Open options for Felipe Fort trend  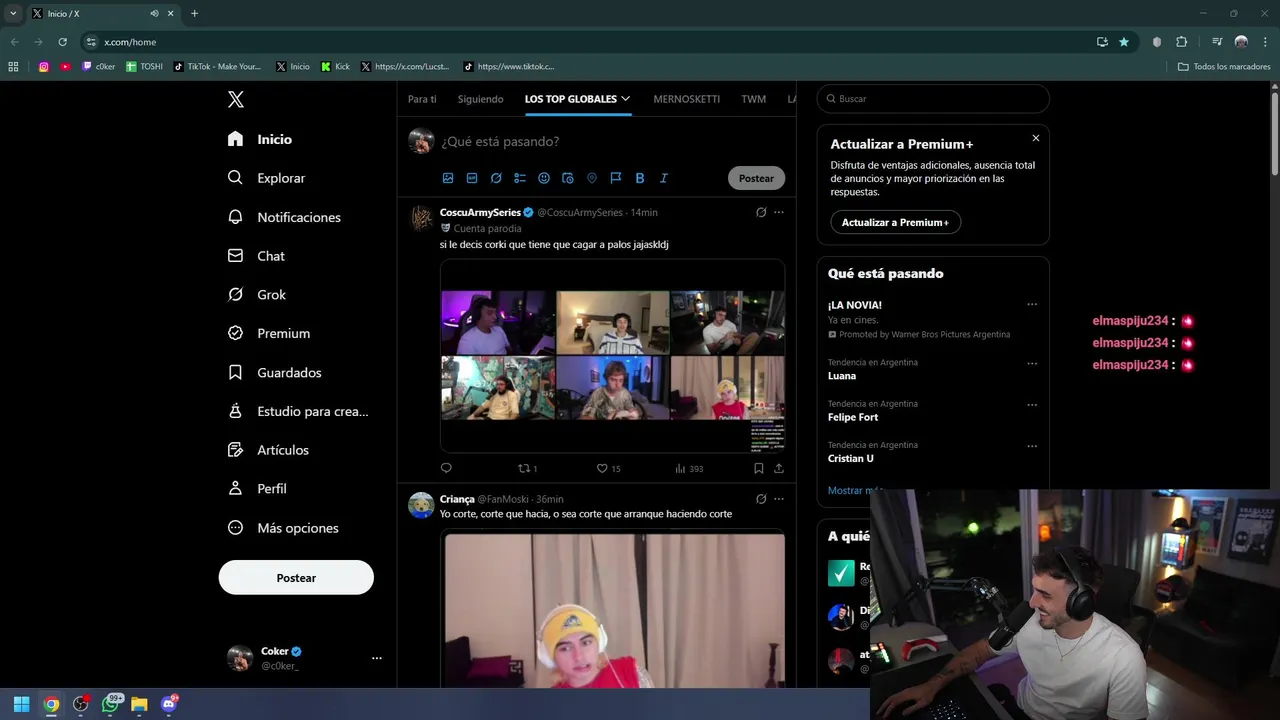coord(1032,405)
